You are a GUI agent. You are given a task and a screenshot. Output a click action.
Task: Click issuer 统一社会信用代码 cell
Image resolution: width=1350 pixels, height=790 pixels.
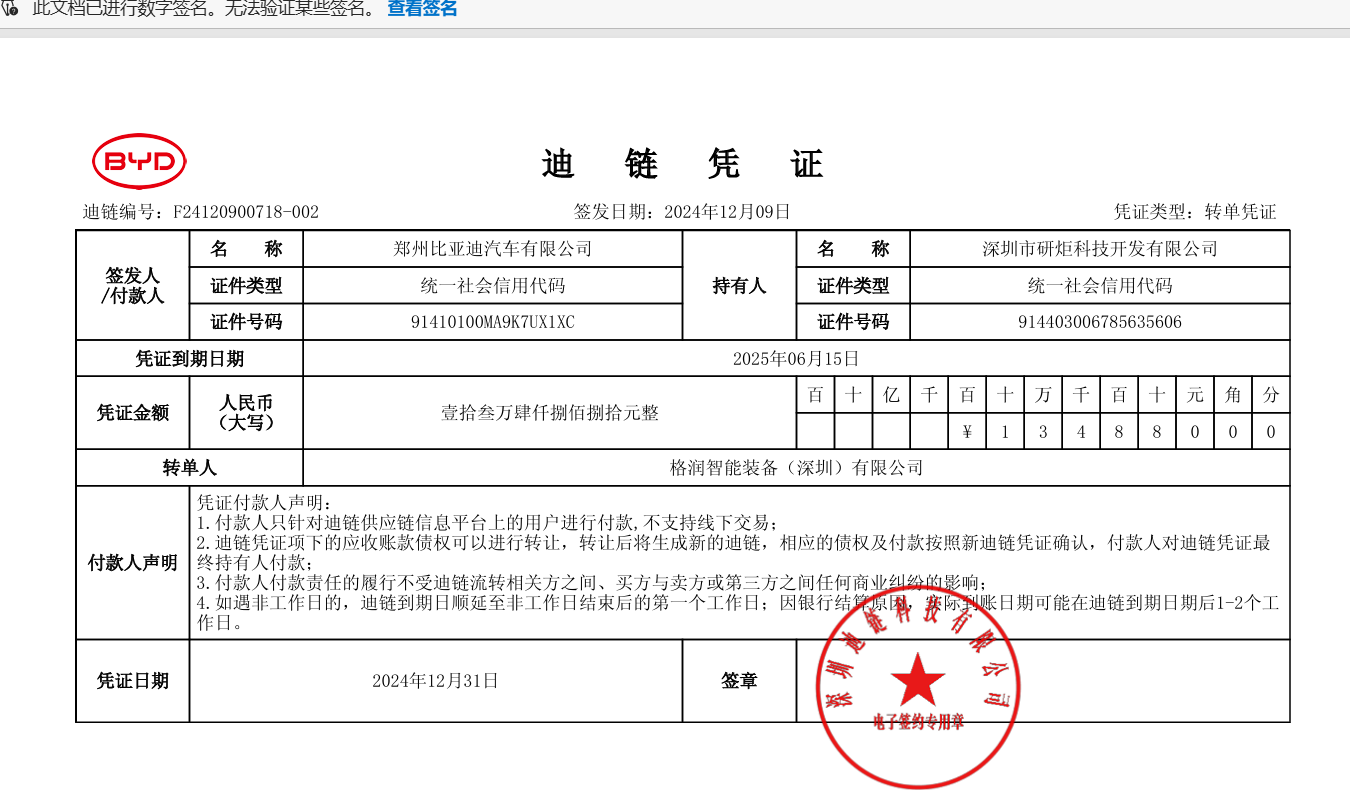(x=493, y=286)
